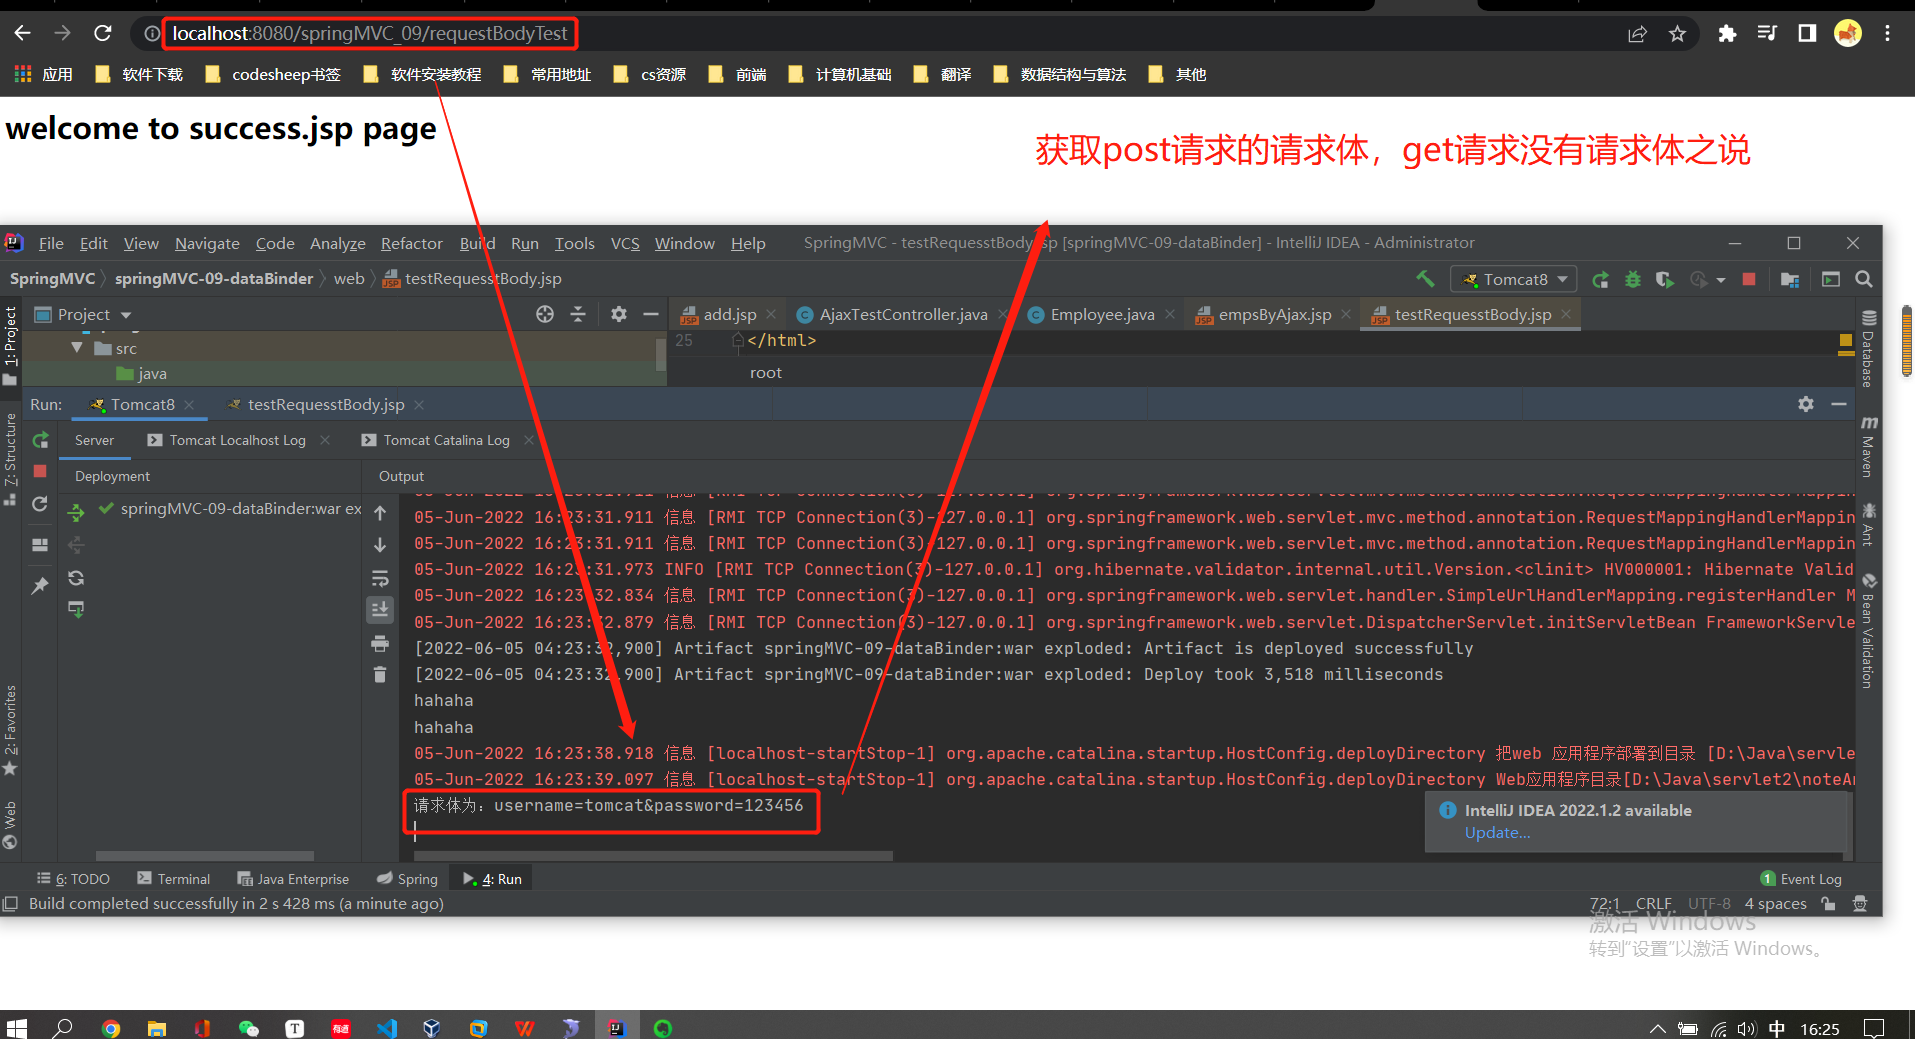Image resolution: width=1915 pixels, height=1039 pixels.
Task: Click the up arrow in console gutter
Action: 380,513
